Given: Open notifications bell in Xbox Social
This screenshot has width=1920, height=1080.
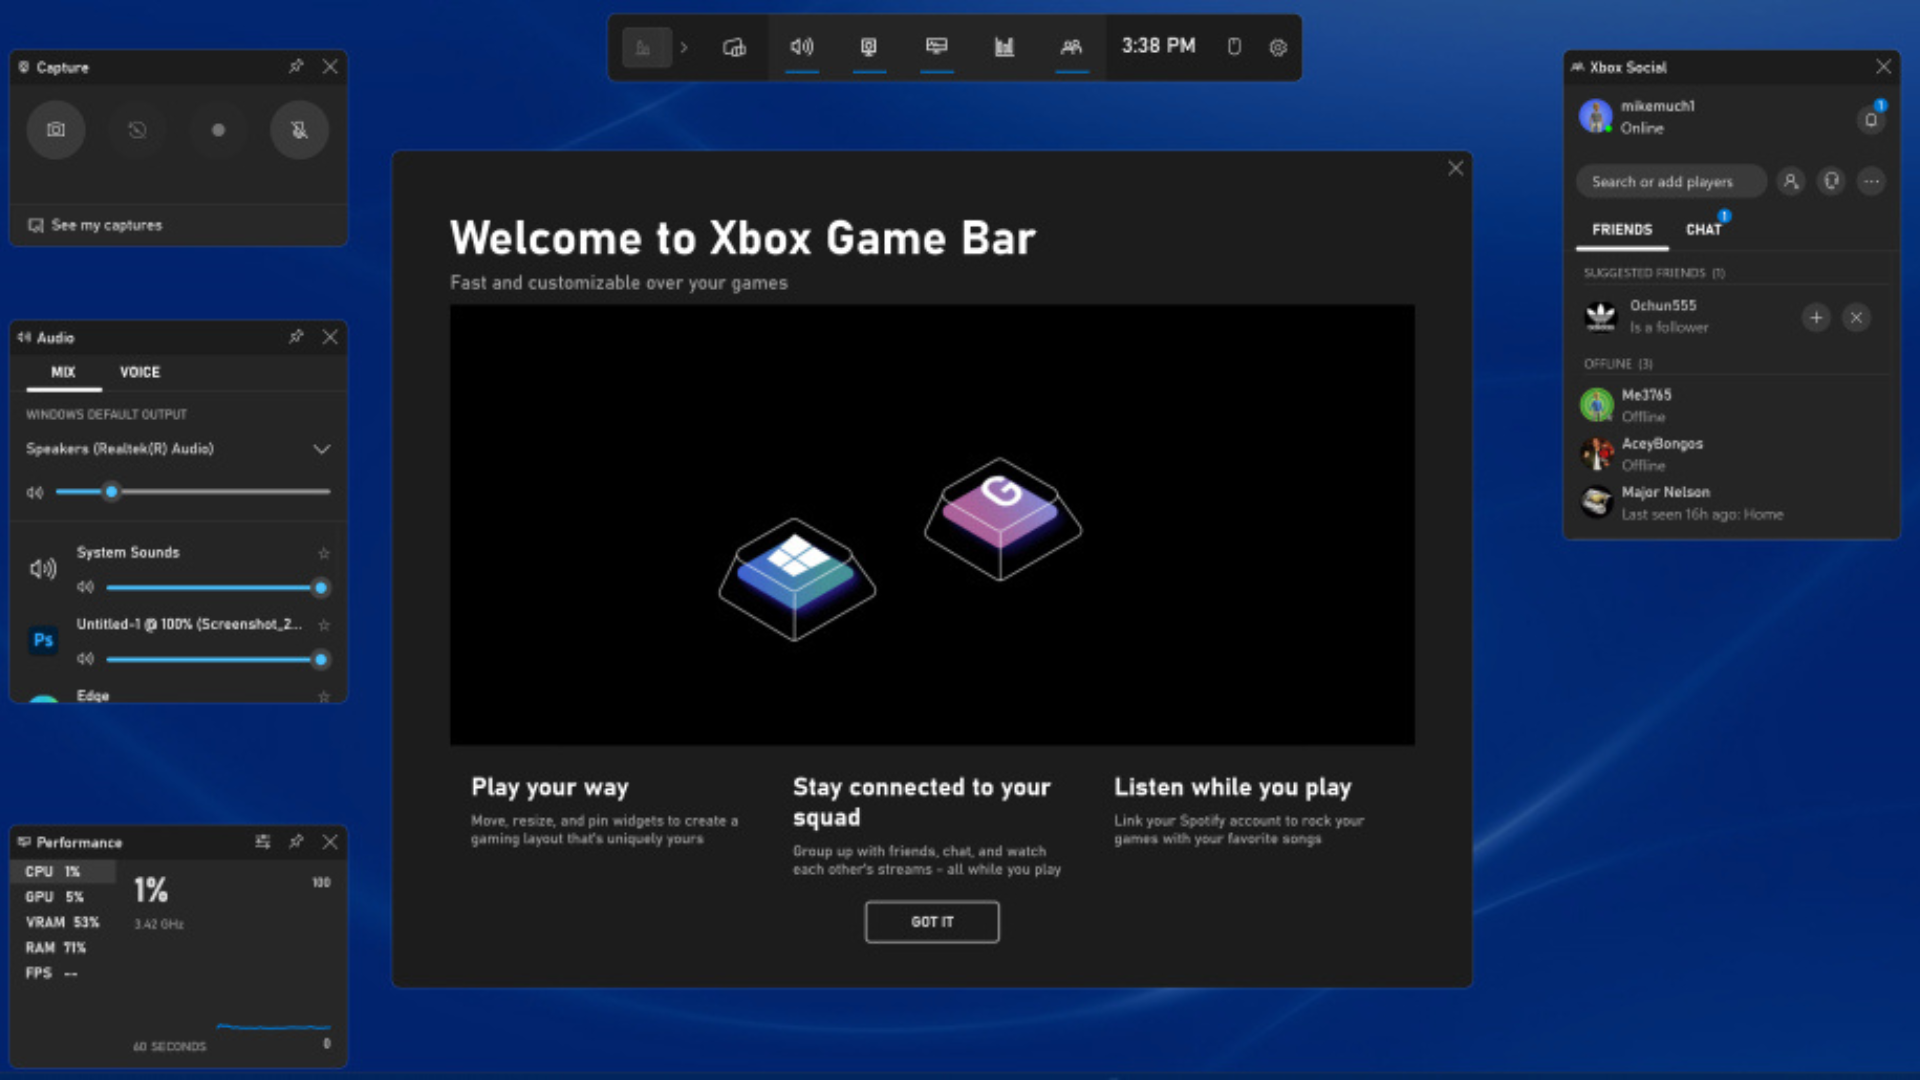Looking at the screenshot, I should coord(1870,120).
